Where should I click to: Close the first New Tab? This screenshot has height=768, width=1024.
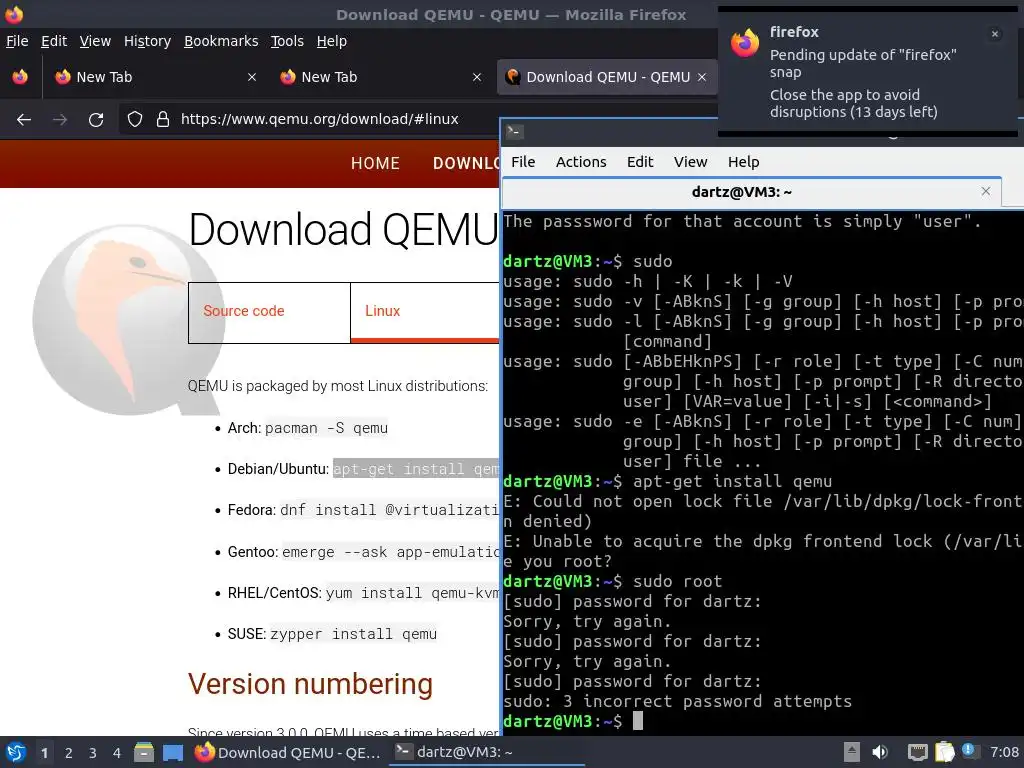pyautogui.click(x=251, y=77)
